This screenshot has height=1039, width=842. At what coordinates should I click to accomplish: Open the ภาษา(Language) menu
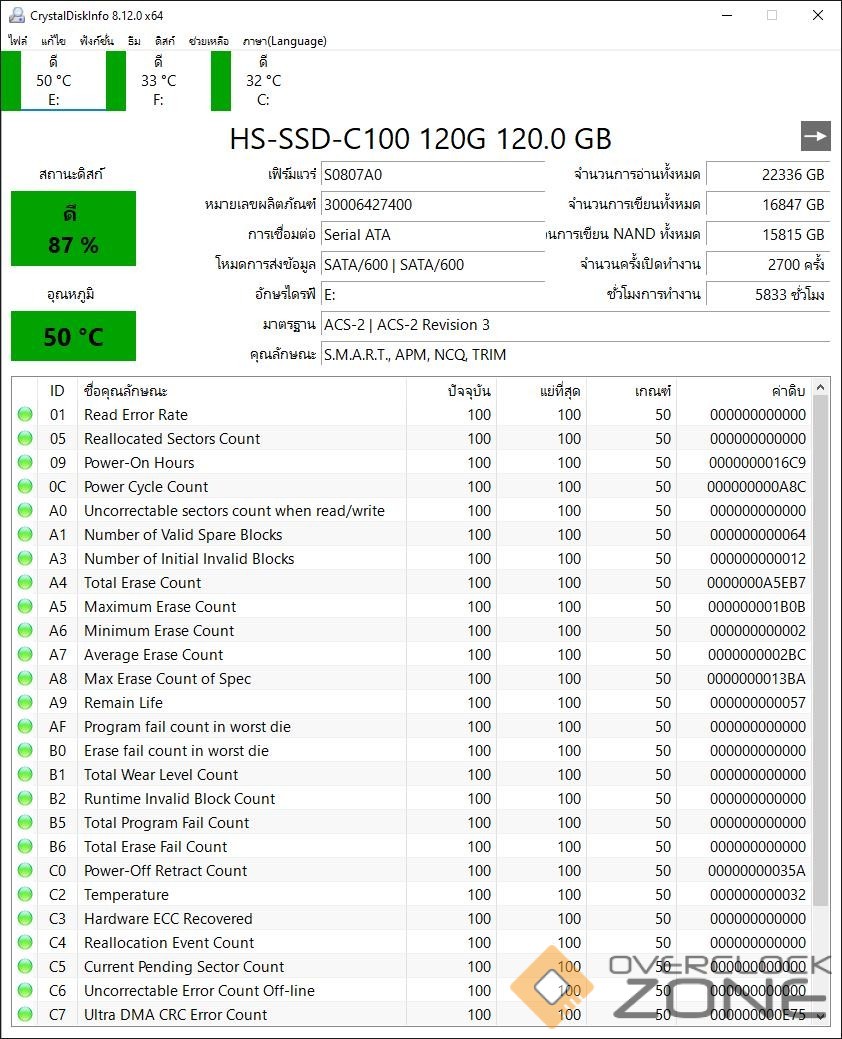284,41
